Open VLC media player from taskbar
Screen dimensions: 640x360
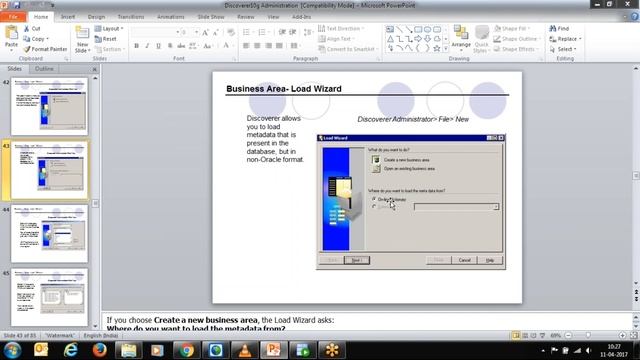tap(245, 350)
